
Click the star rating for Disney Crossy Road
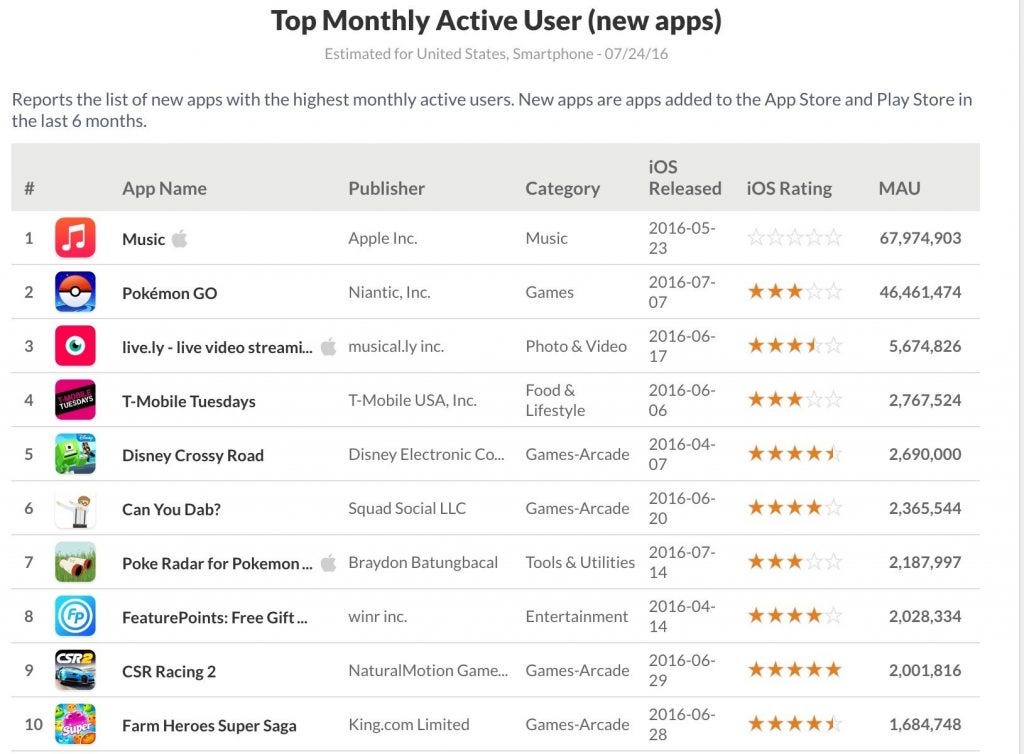click(x=794, y=453)
